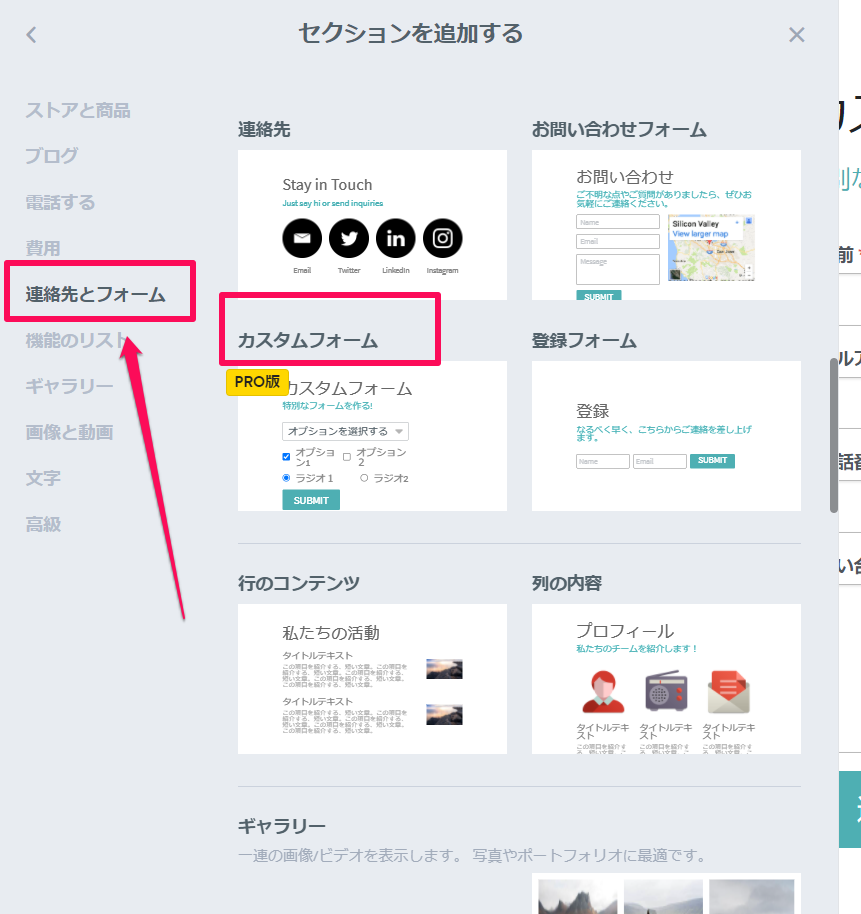Select the ラジオ1 radio button
The image size is (861, 914).
(x=286, y=478)
